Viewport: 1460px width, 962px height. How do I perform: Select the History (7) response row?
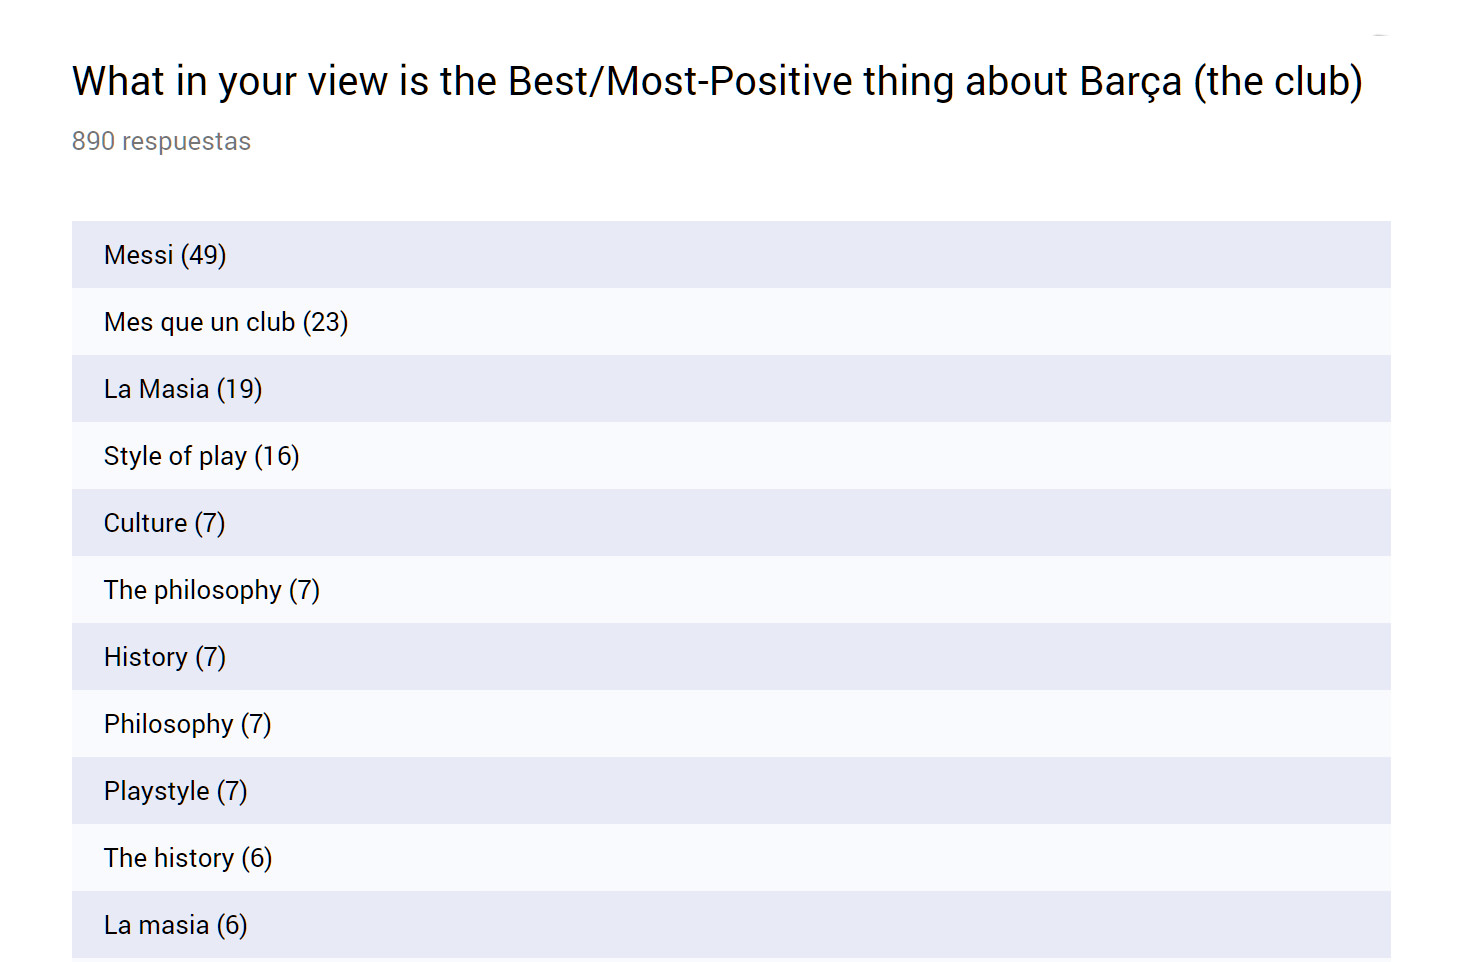pos(731,657)
